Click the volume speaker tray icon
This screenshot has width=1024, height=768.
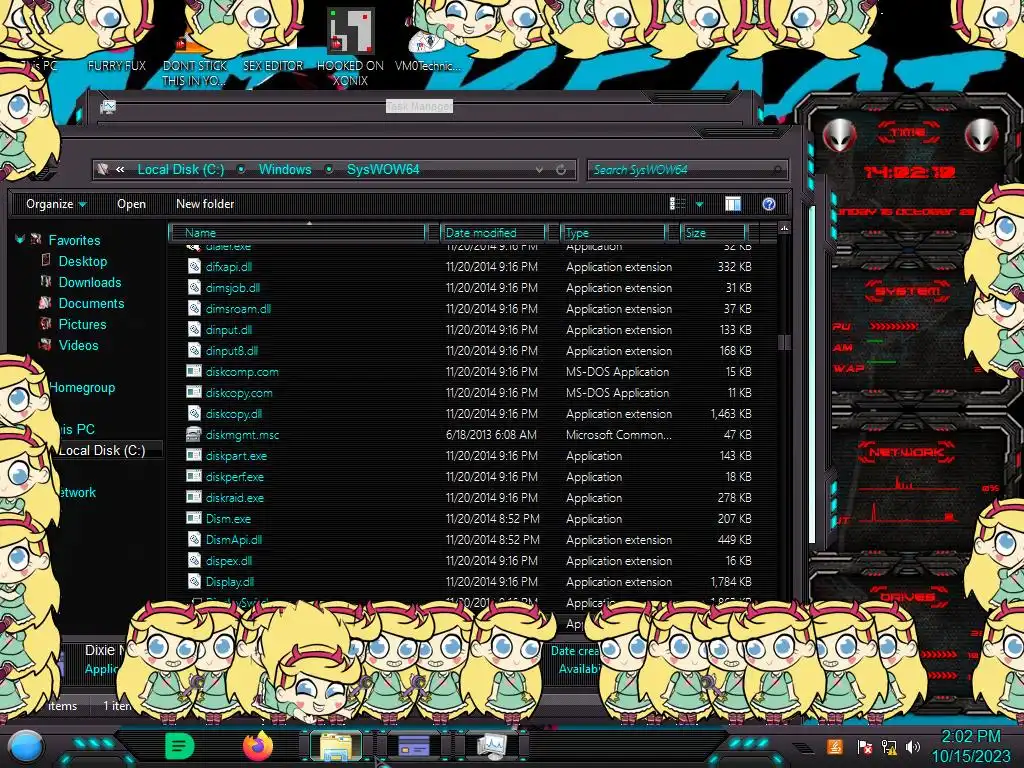tap(913, 746)
